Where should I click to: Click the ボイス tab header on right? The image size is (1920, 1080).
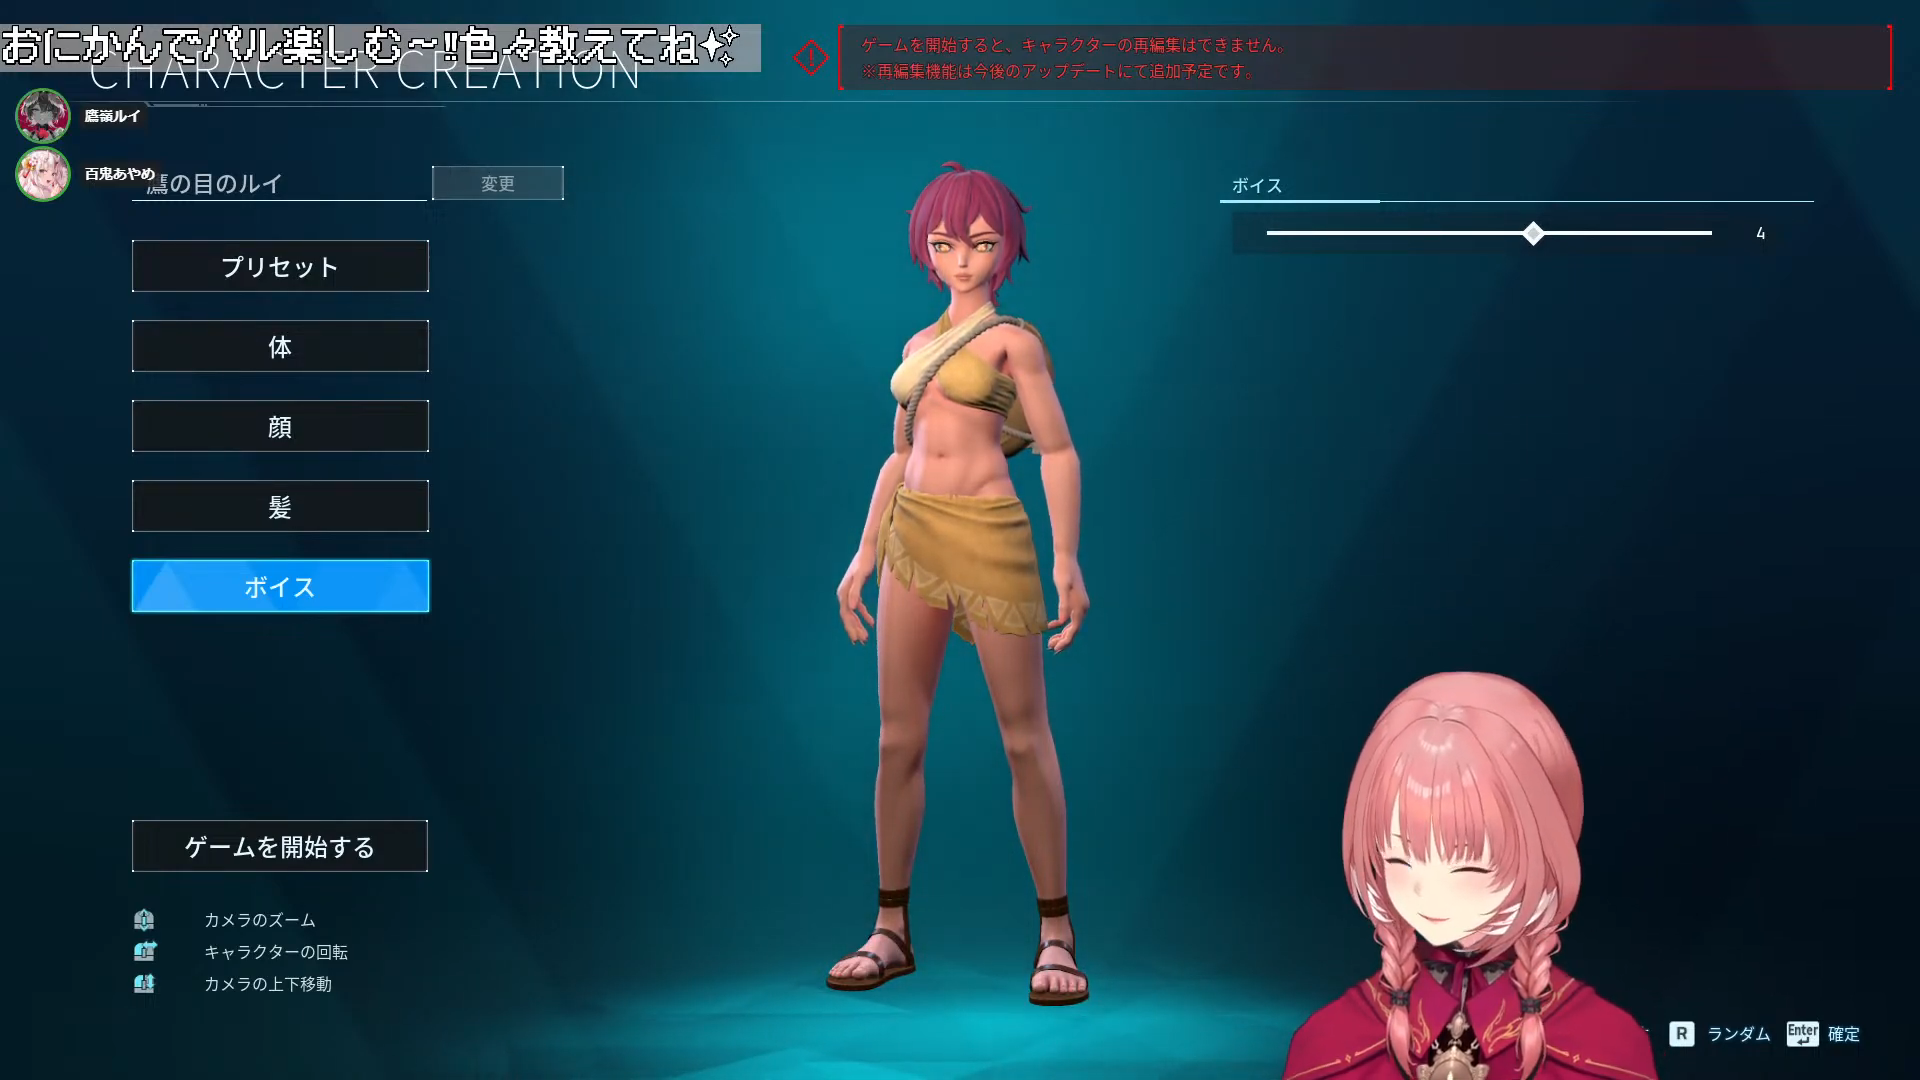coord(1257,185)
